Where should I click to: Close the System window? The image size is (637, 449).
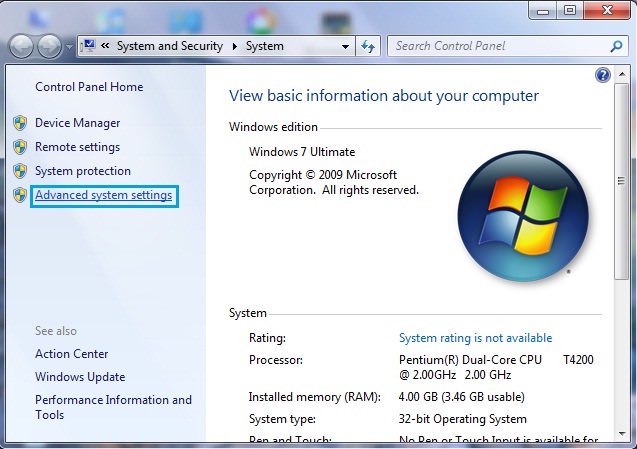(x=607, y=11)
